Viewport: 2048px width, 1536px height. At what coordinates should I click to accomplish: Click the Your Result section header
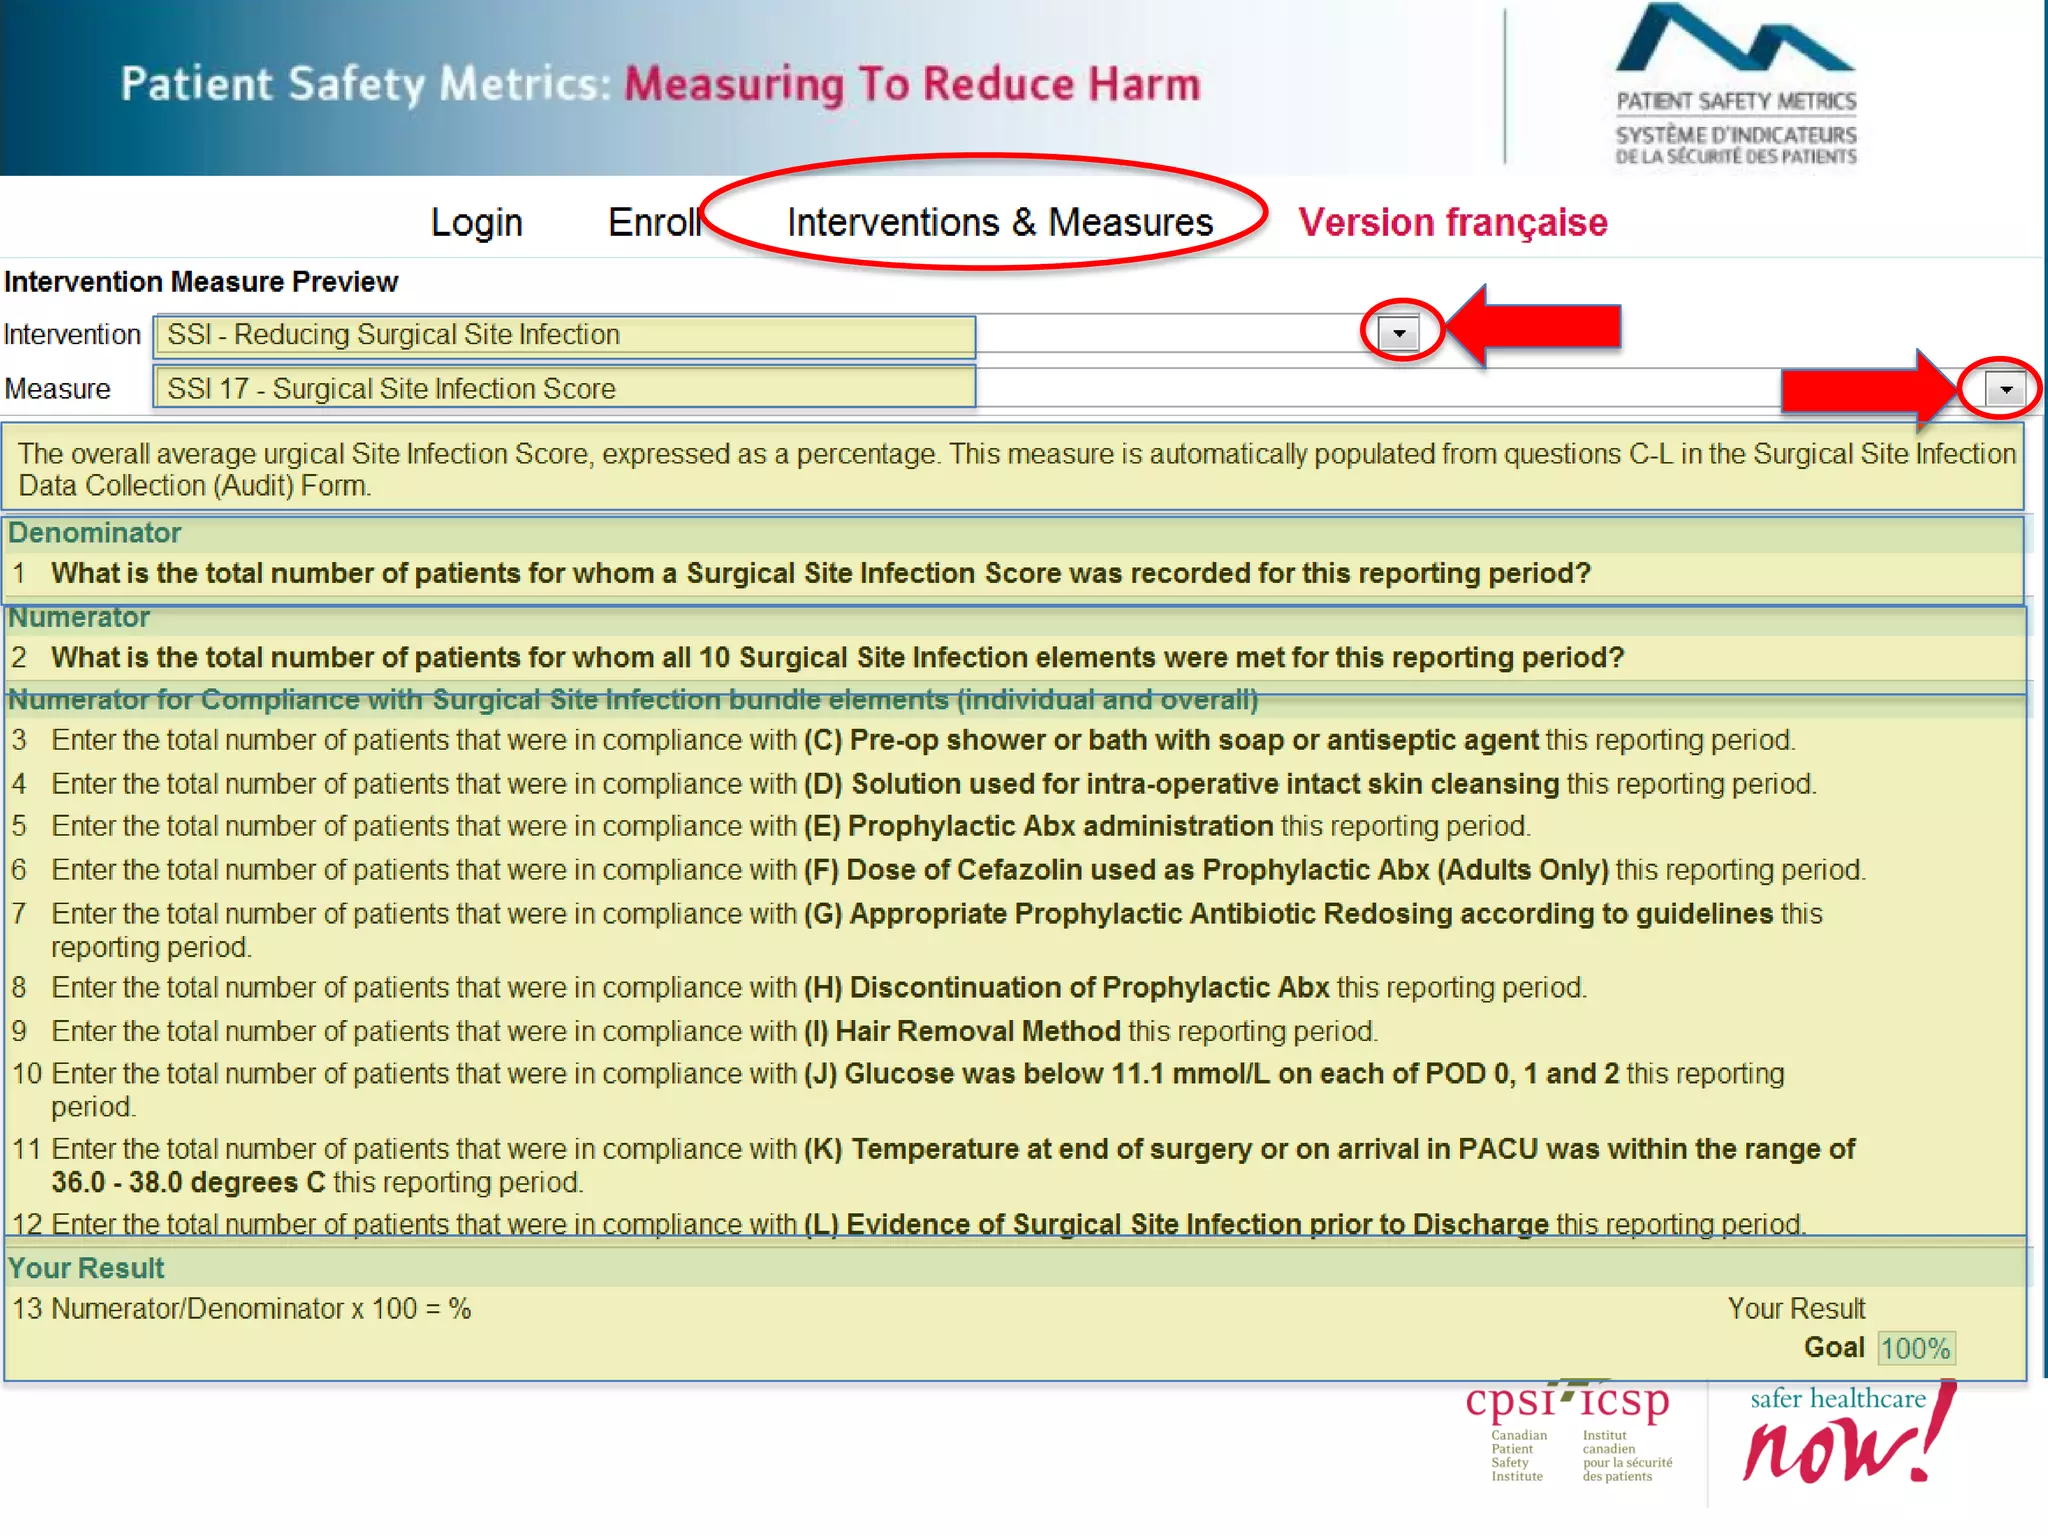tap(87, 1268)
